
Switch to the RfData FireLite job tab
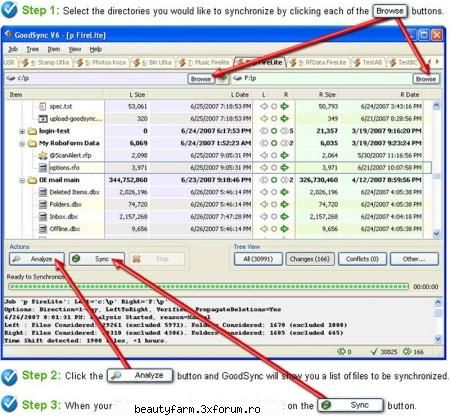[318, 62]
